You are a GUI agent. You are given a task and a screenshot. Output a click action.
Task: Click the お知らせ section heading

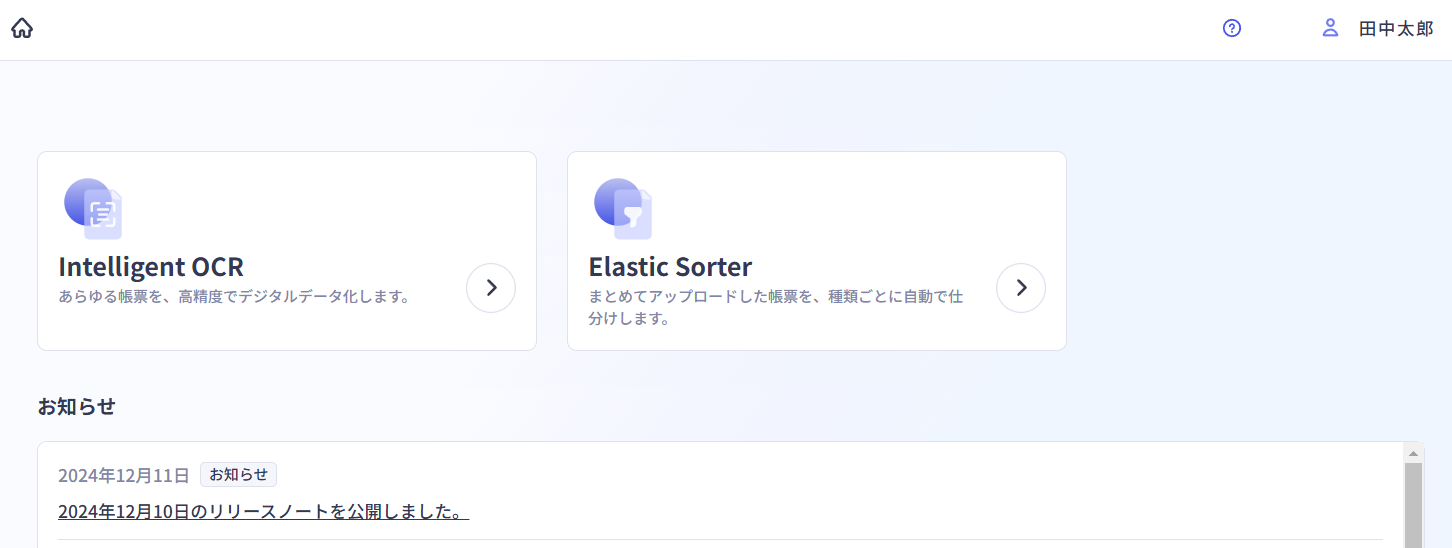[x=77, y=407]
